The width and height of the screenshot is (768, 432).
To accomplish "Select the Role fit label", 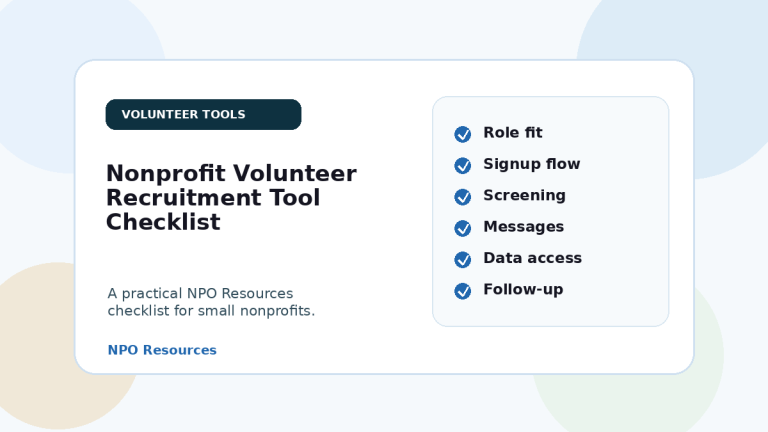I will (x=513, y=132).
